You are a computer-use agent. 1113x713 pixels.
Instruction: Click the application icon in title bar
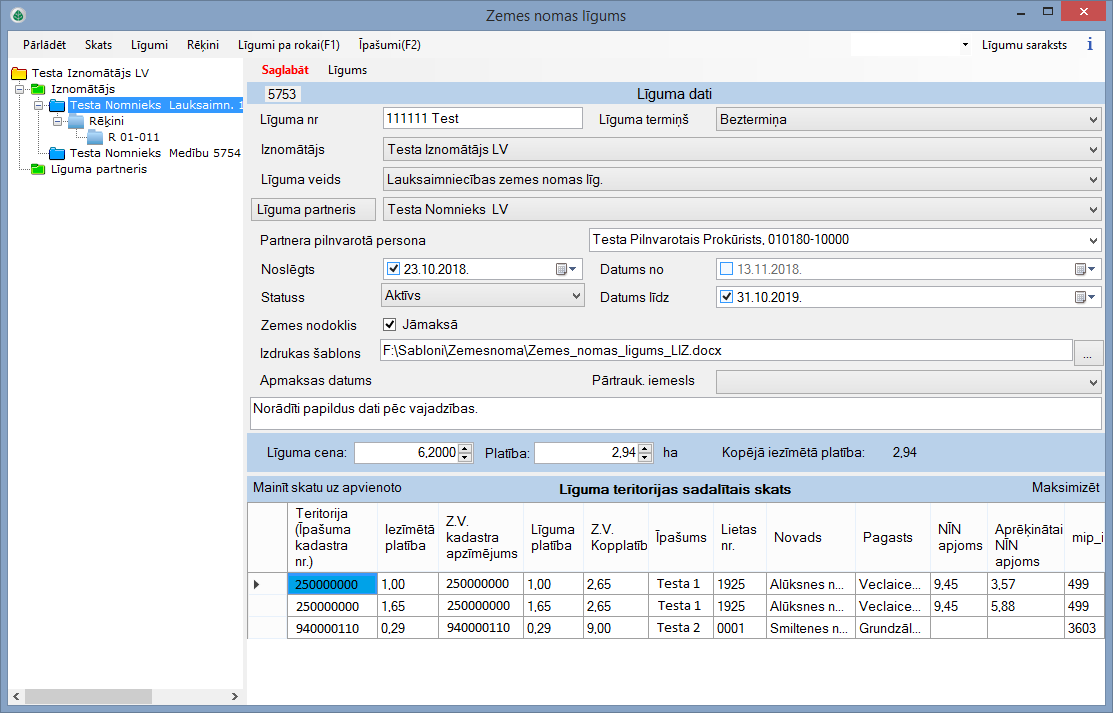pyautogui.click(x=18, y=15)
